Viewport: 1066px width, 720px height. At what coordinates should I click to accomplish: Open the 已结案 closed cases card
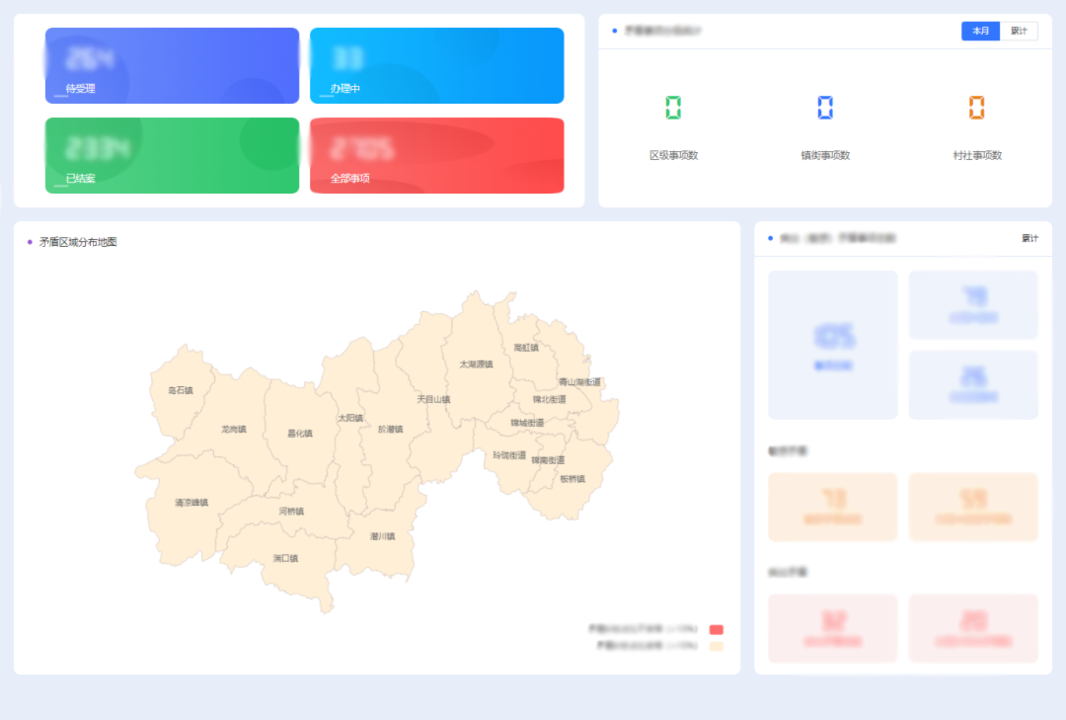(x=172, y=156)
